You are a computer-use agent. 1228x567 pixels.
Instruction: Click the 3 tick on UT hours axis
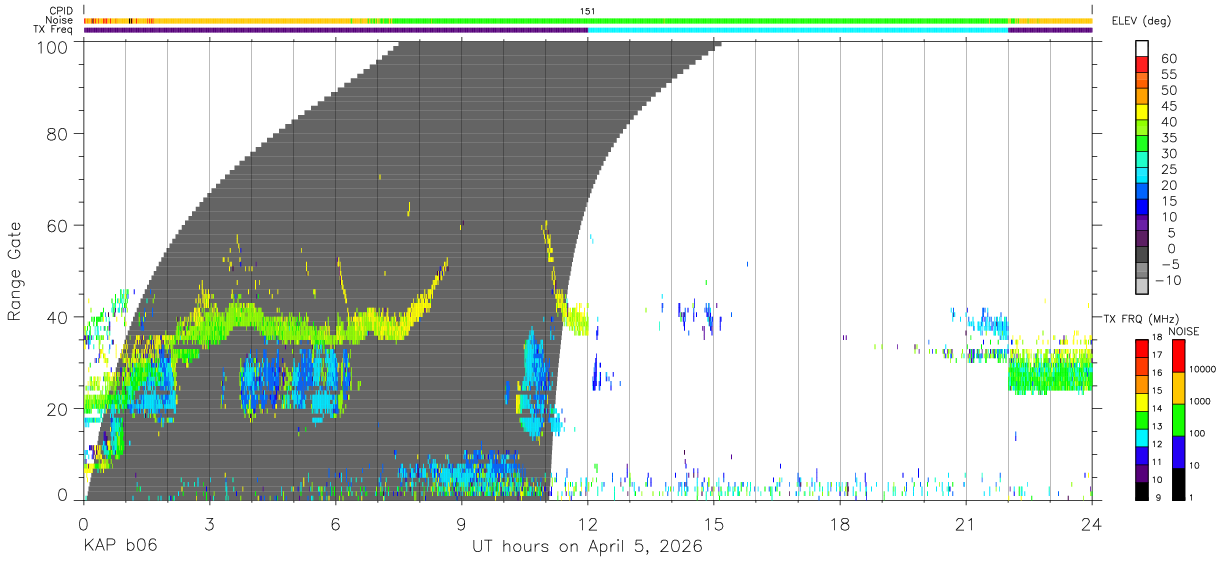coord(209,523)
